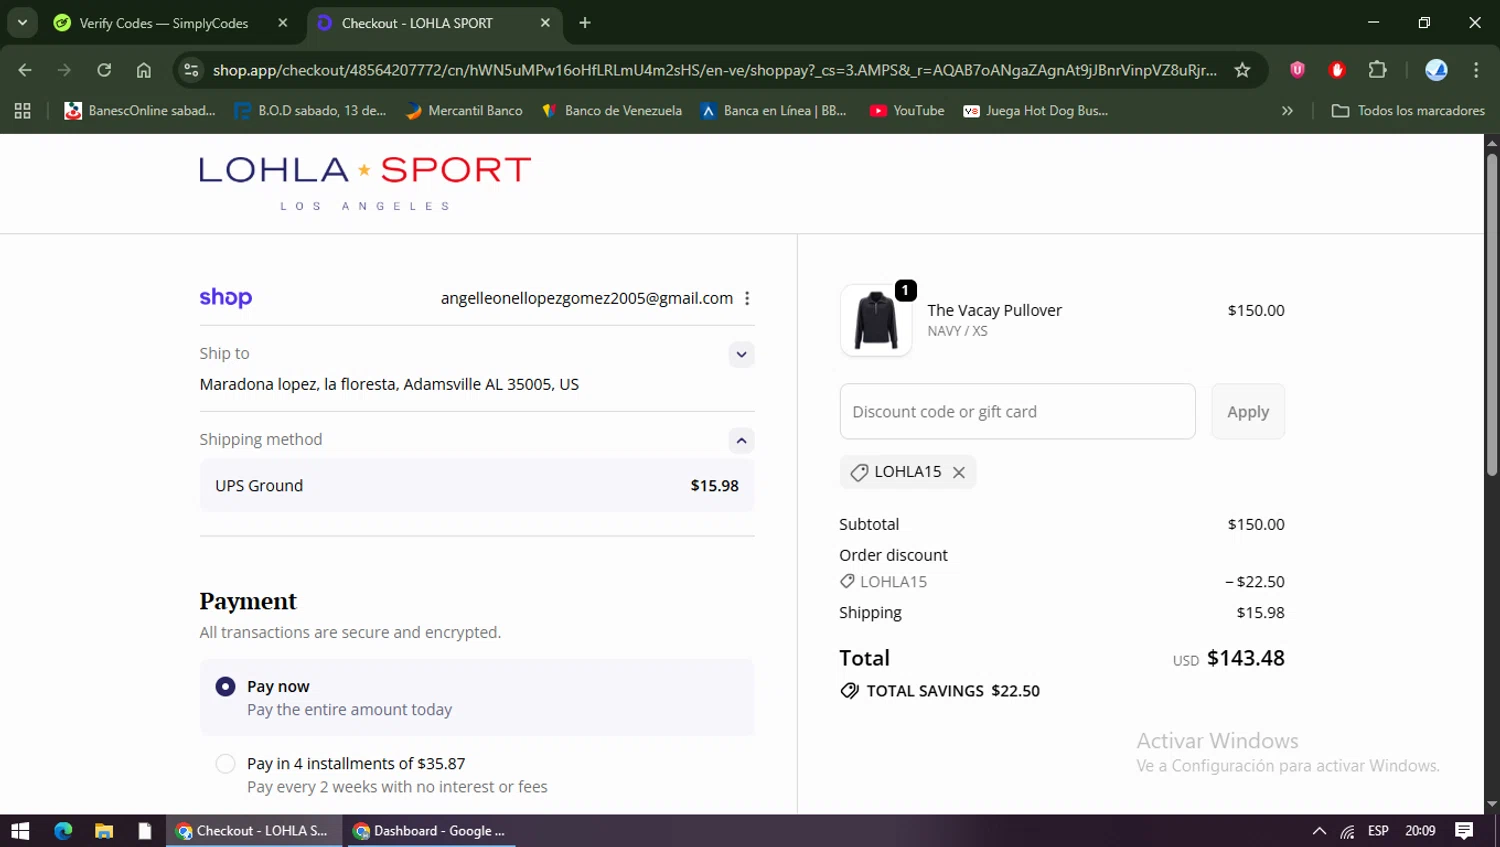Expand the Ship to address section

pos(741,354)
